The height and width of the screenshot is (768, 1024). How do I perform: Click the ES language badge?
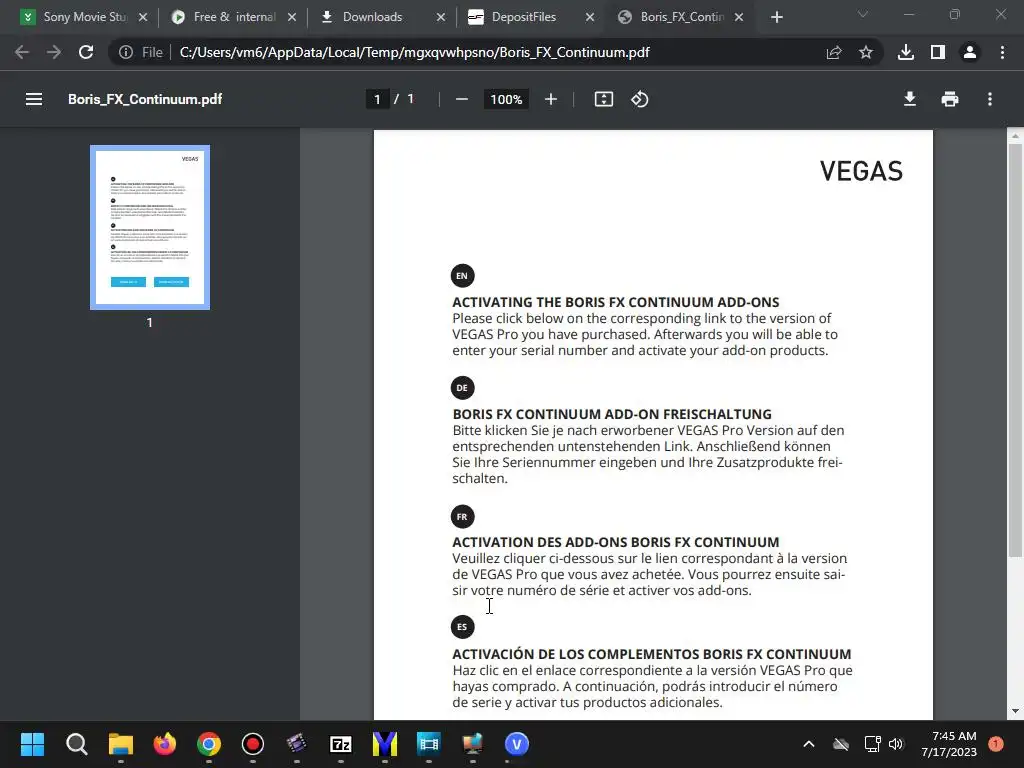[x=462, y=627]
